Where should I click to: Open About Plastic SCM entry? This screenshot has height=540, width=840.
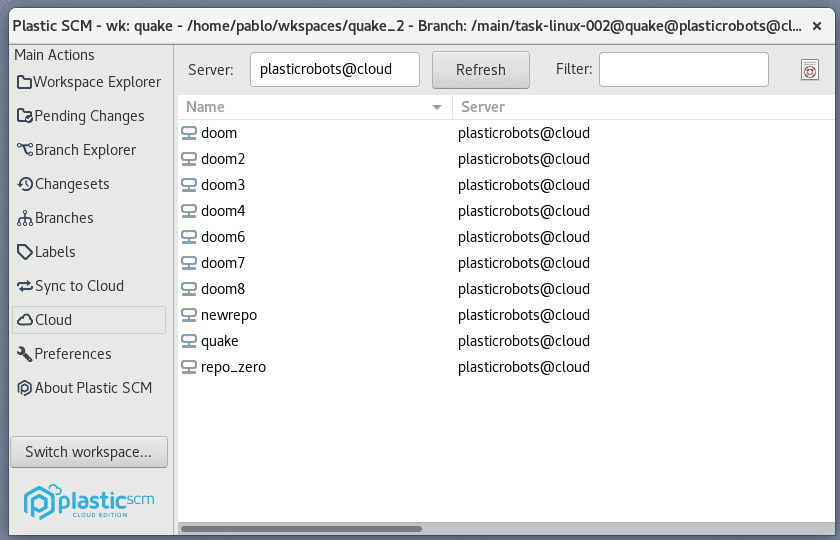[89, 388]
